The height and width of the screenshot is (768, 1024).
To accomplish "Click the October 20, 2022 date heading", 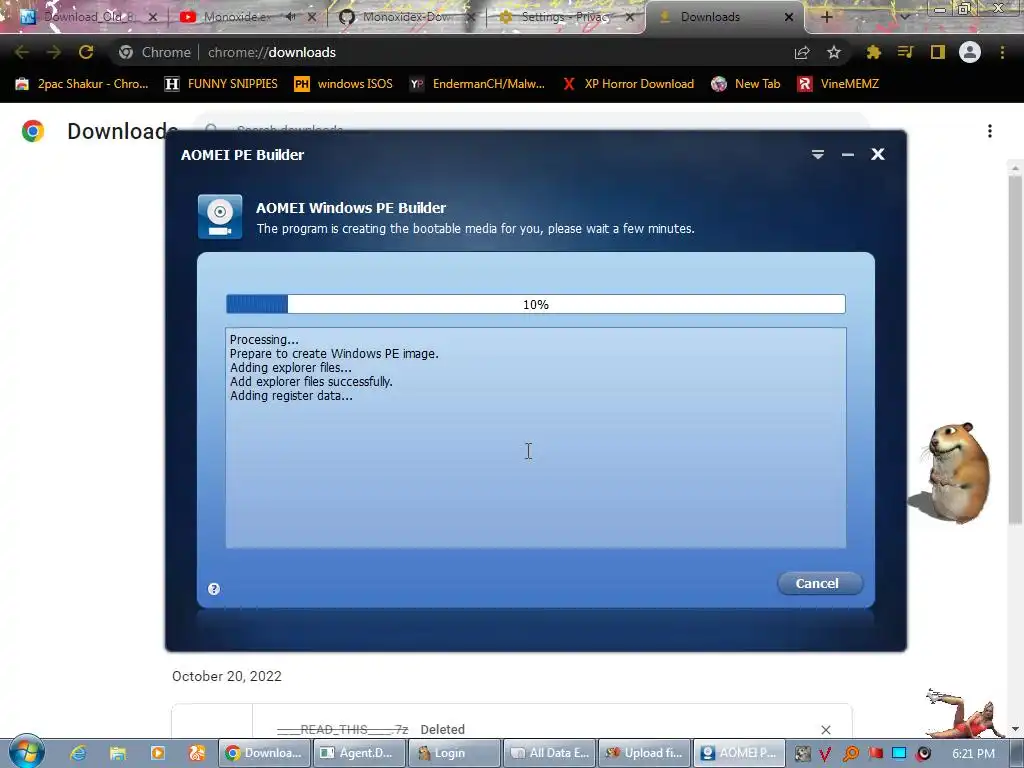I will (227, 676).
